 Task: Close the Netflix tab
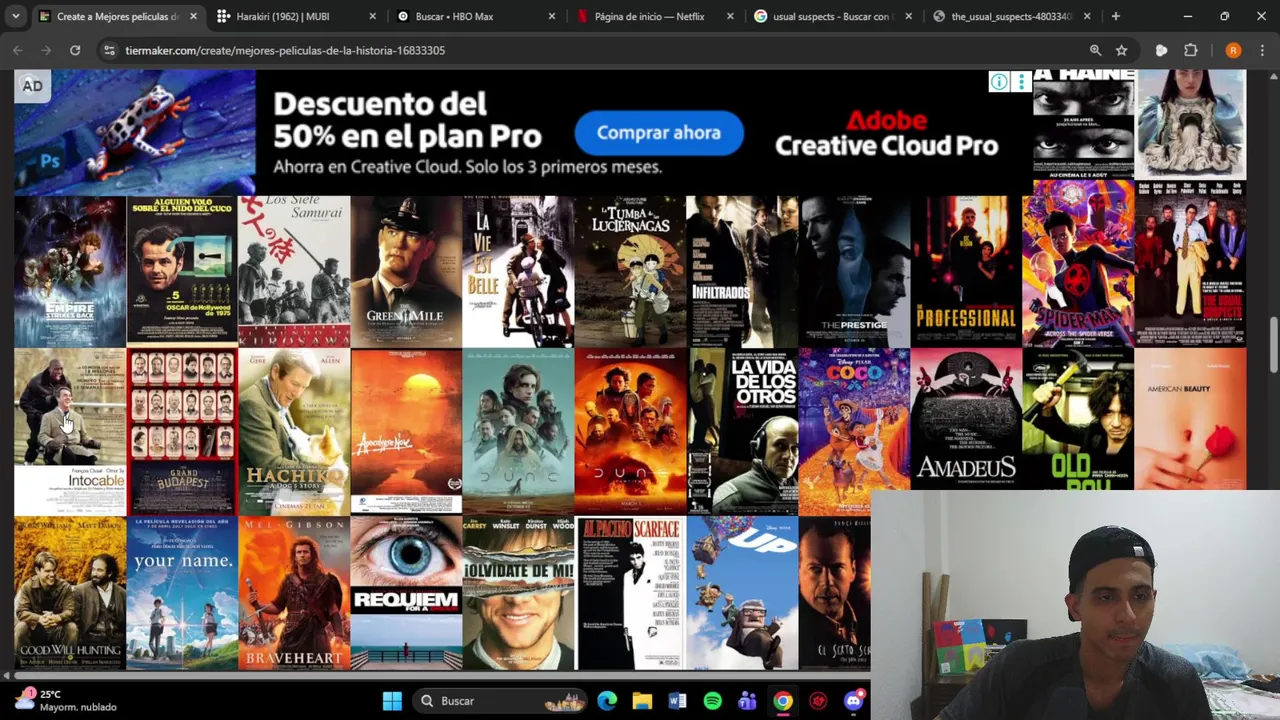(x=730, y=16)
